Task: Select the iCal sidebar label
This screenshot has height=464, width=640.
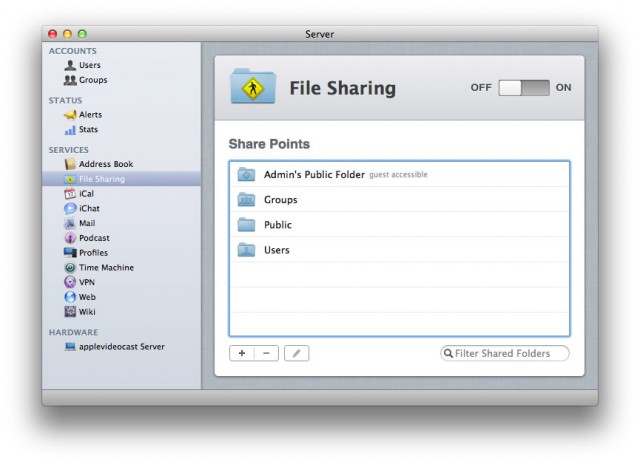Action: tap(87, 194)
